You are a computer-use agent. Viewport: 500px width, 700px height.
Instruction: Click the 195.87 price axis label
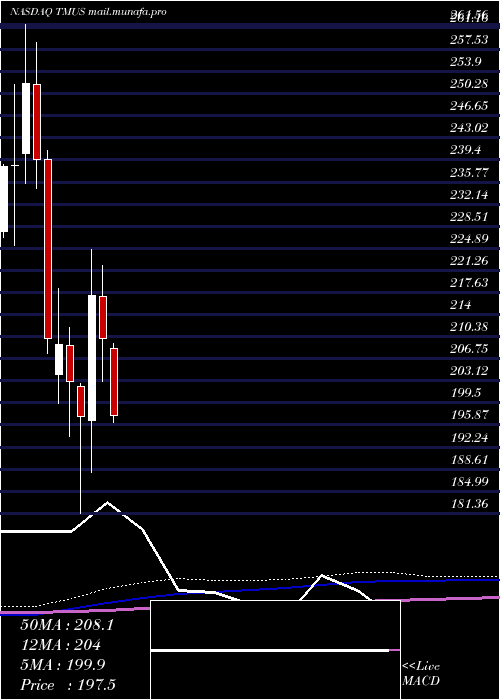469,415
